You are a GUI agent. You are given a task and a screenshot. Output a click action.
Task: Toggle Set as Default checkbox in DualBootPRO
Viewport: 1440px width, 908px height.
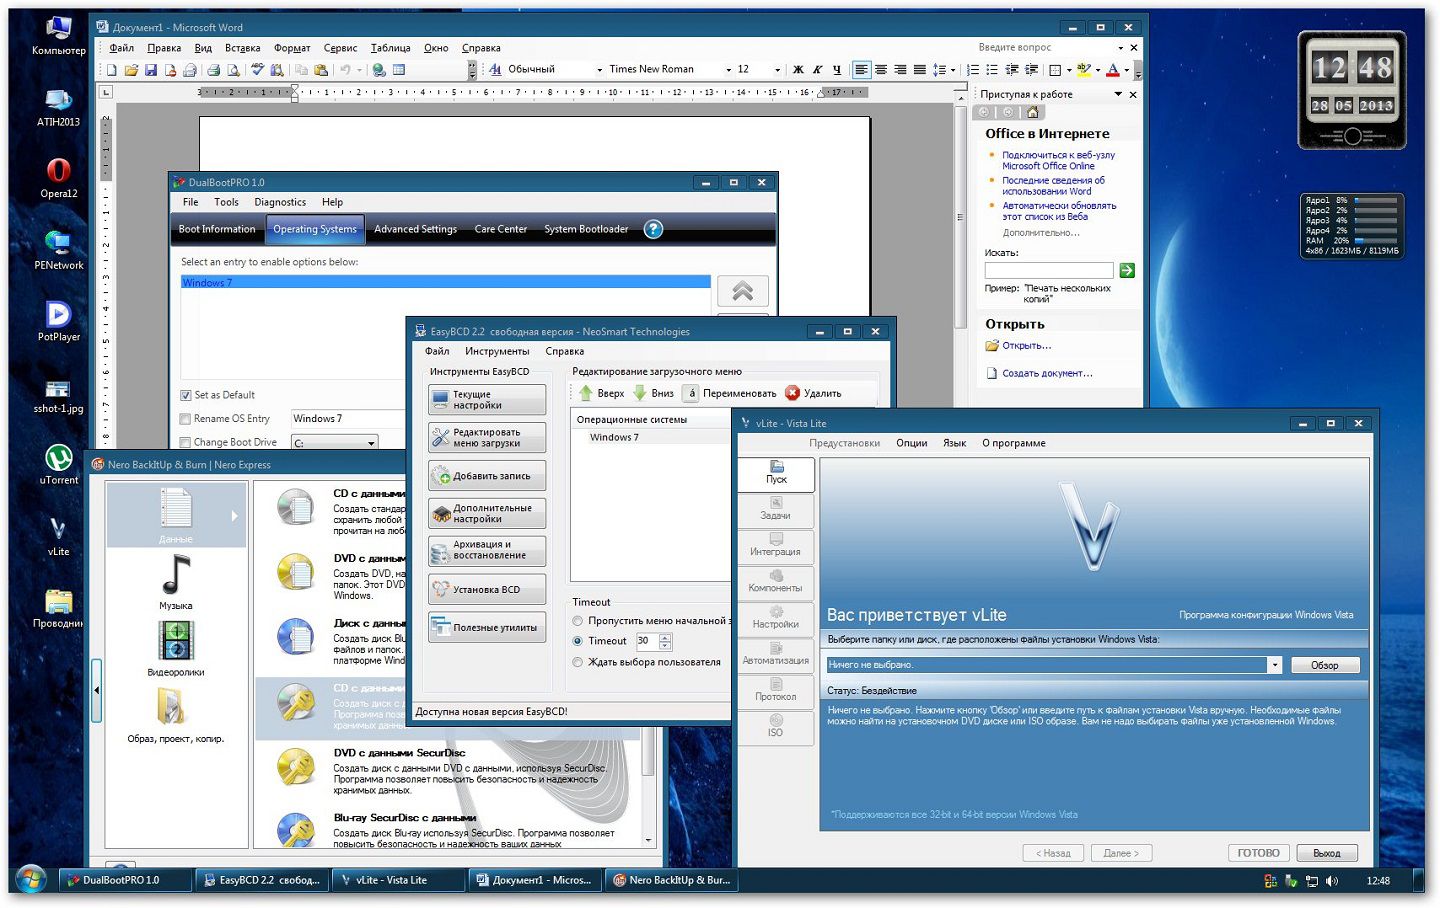[185, 395]
